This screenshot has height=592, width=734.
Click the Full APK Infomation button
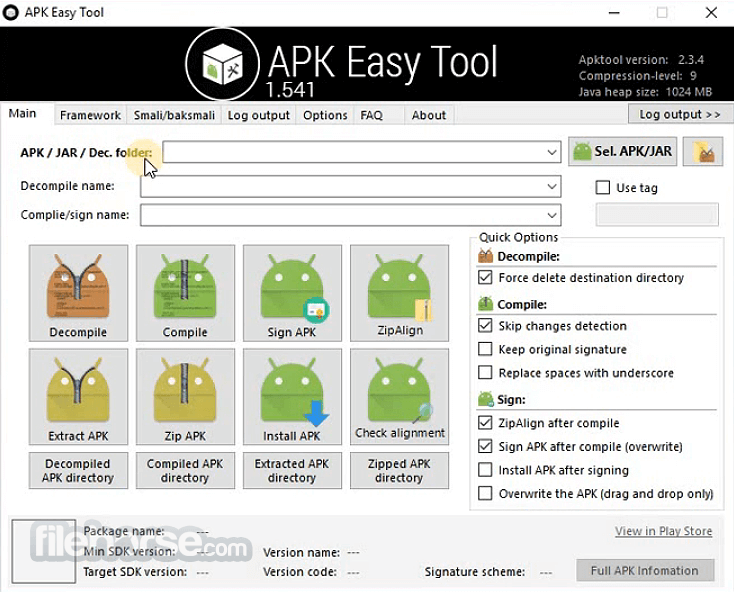[645, 570]
